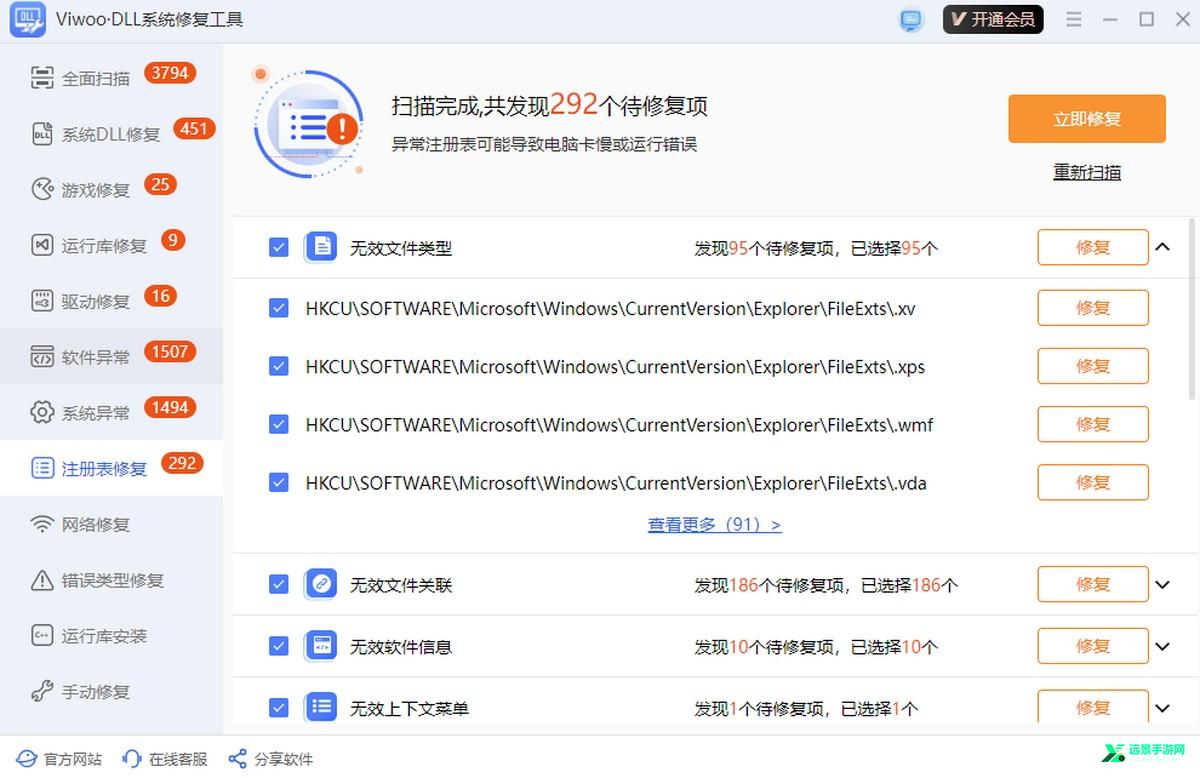Collapse the 无效文件类型 section chevron
The image size is (1200, 778).
coord(1162,247)
